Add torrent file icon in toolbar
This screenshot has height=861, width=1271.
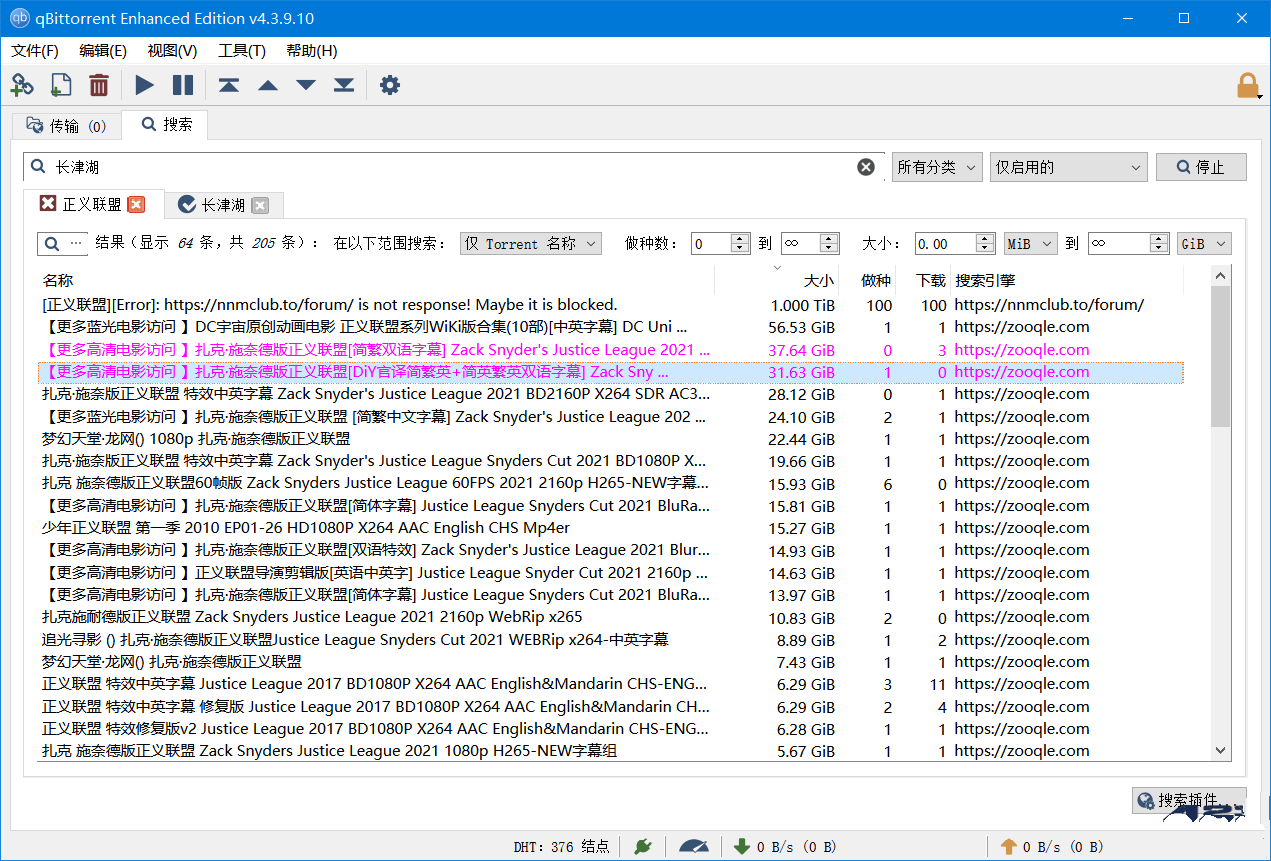pos(60,86)
